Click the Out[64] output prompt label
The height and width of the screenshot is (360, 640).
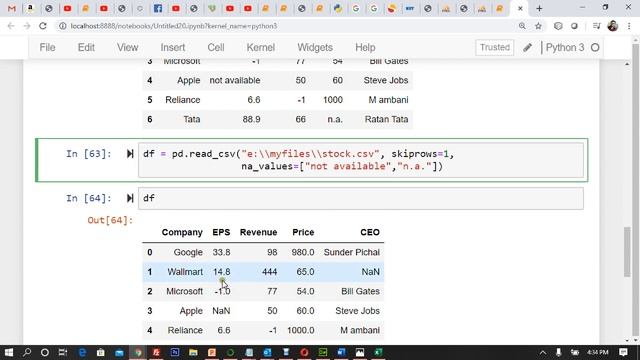point(110,220)
